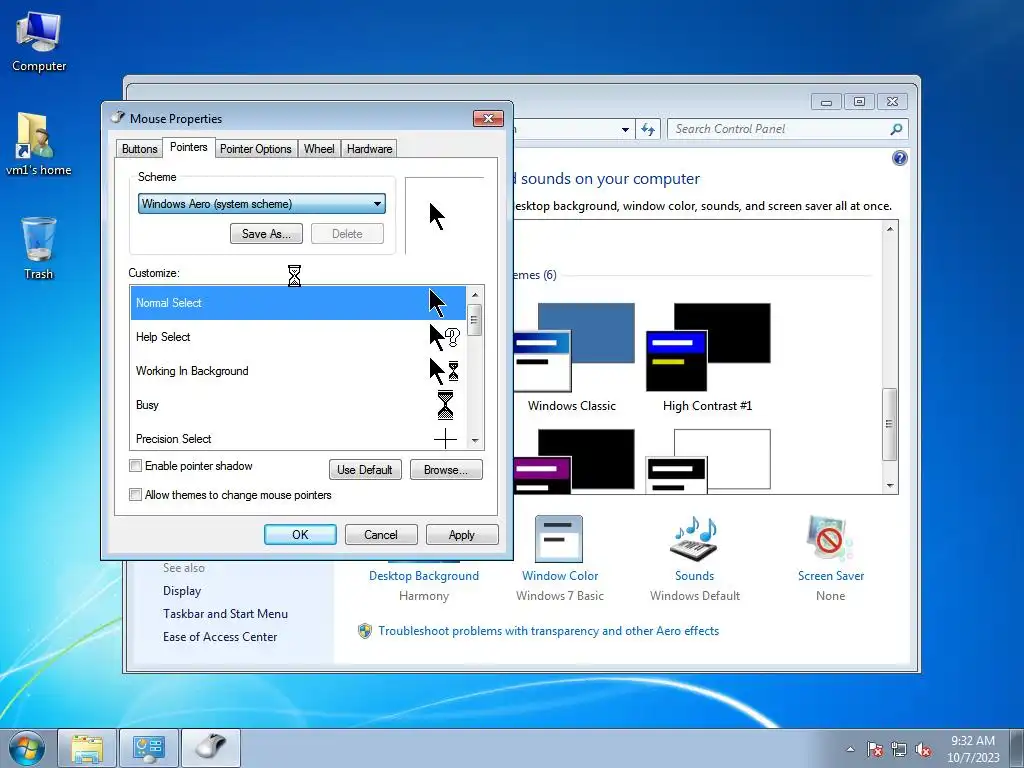Viewport: 1024px width, 768px height.
Task: Close the Mouse Properties dialog
Action: pos(488,118)
